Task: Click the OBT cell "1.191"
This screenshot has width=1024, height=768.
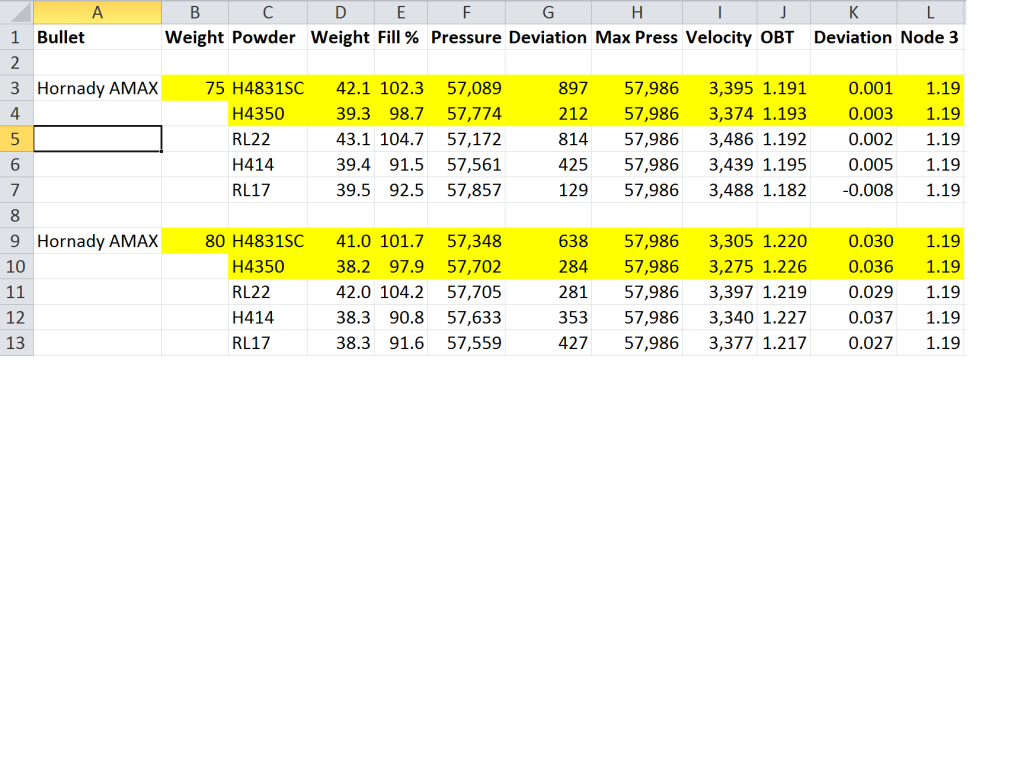Action: click(784, 88)
